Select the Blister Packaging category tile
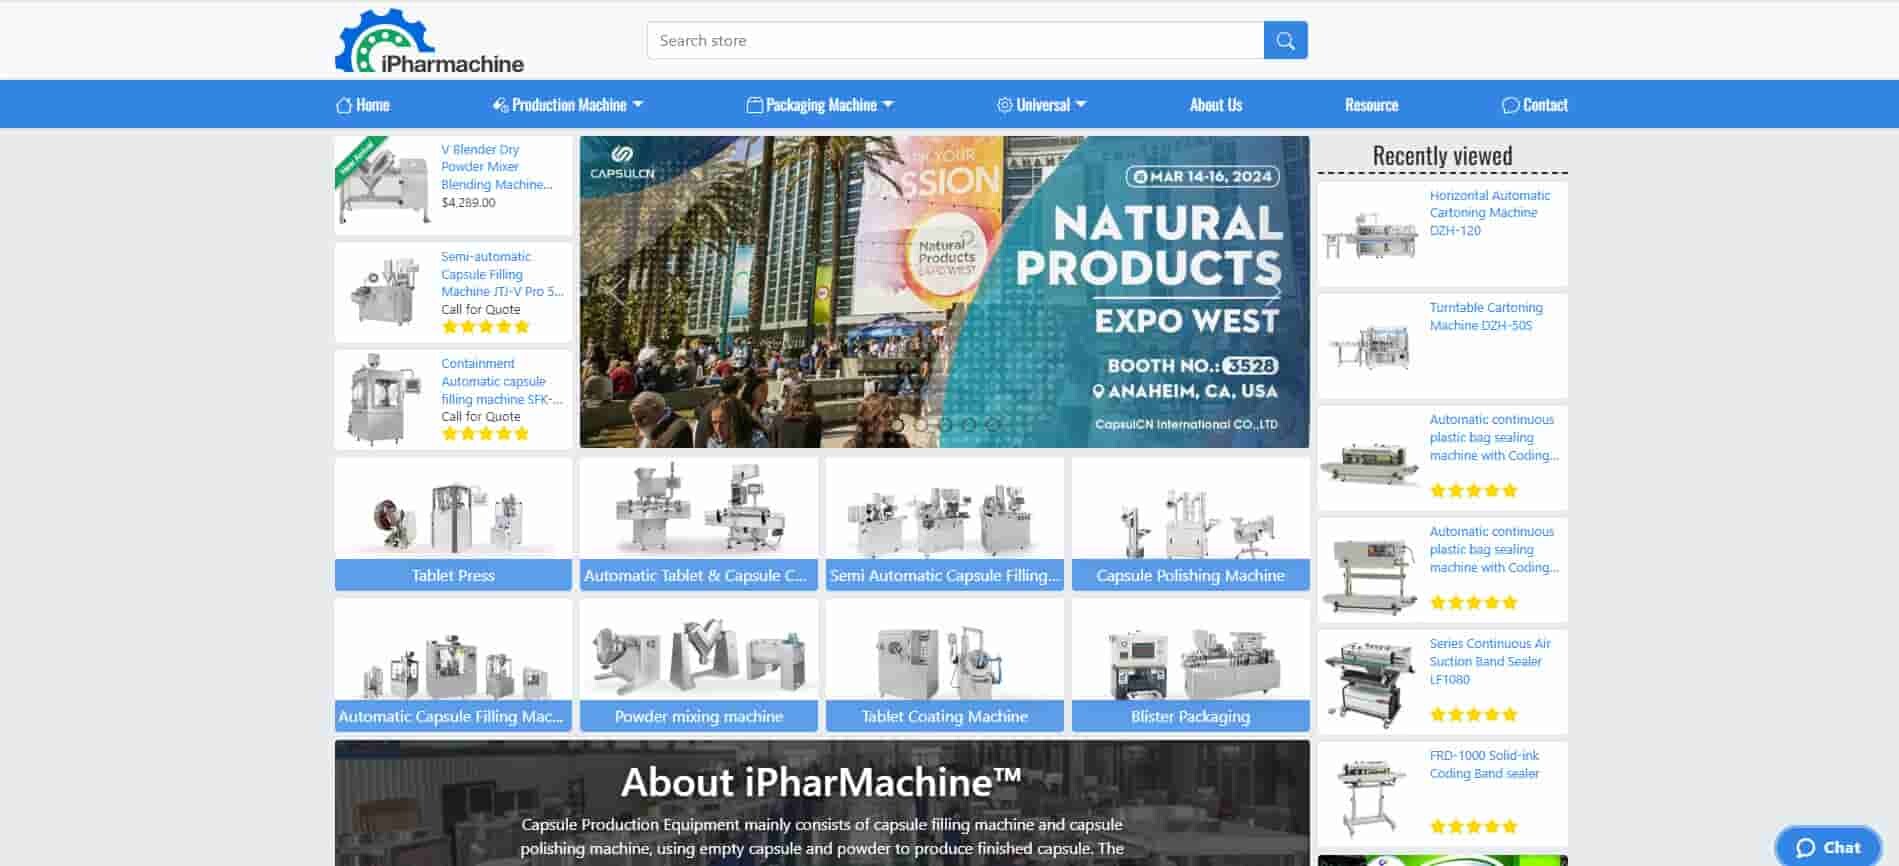 pos(1190,665)
